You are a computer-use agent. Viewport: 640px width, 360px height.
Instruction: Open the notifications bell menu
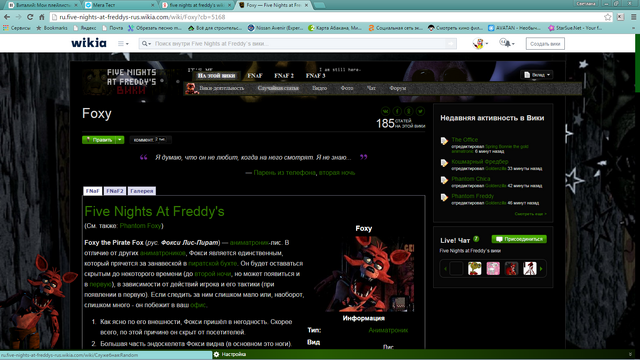(x=507, y=43)
